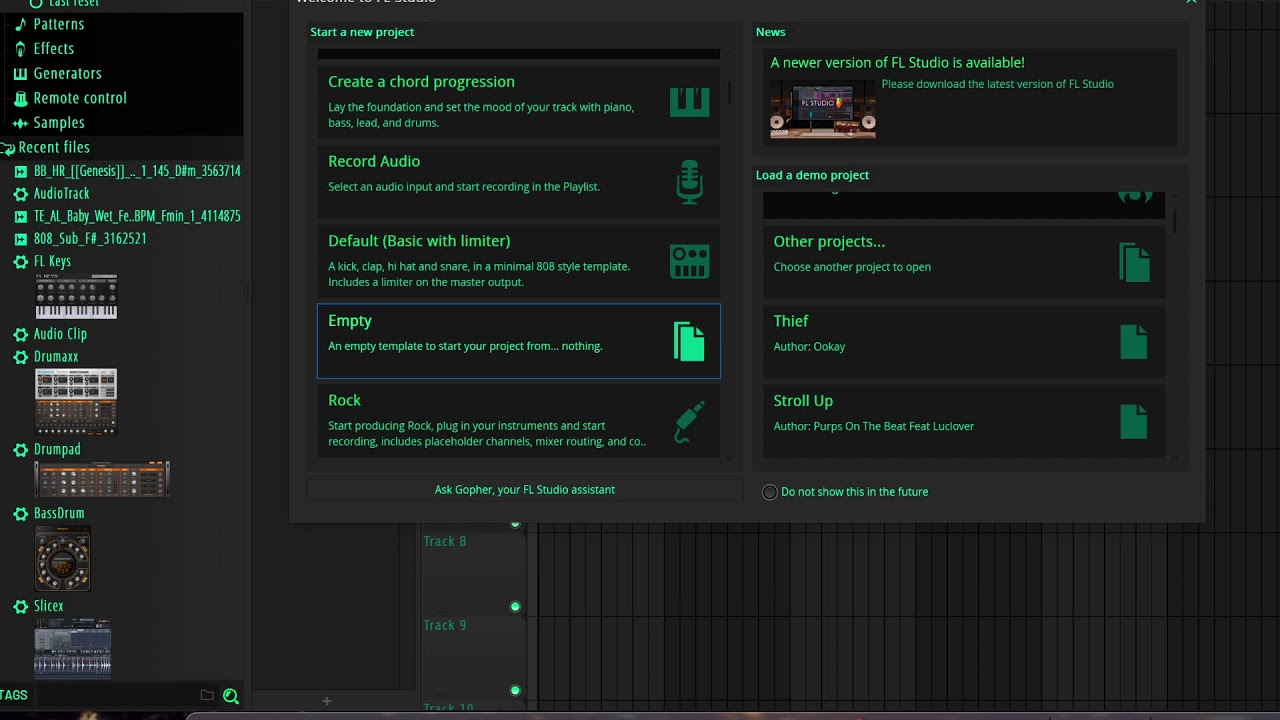Click the plus button below channel rack
This screenshot has width=1280, height=720.
click(326, 701)
